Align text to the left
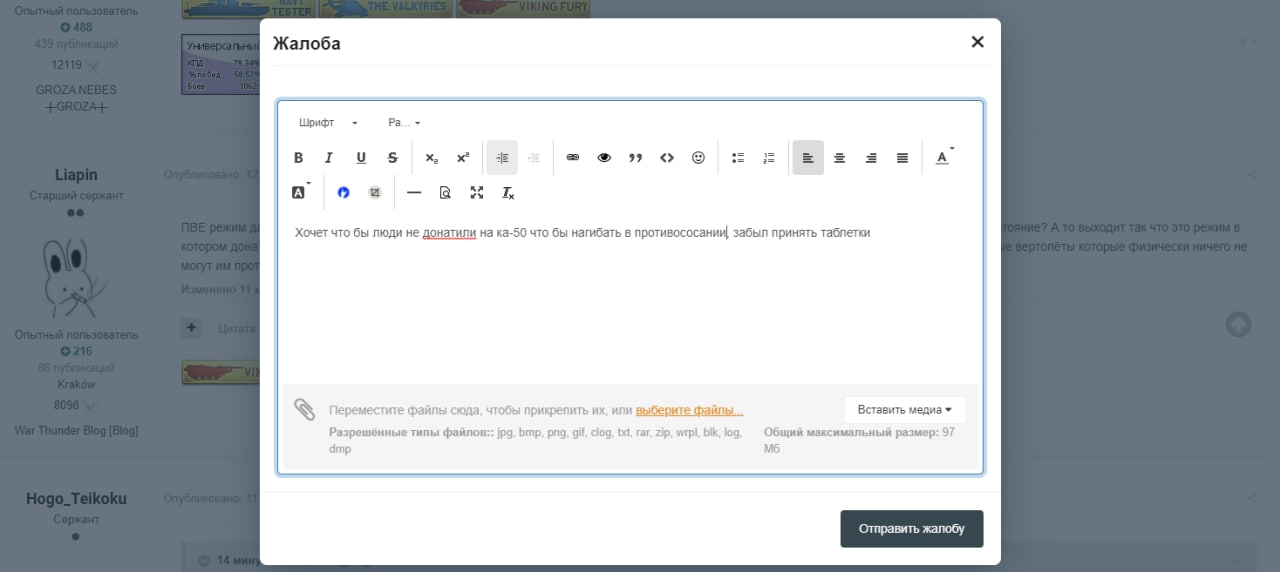1280x572 pixels. click(x=808, y=158)
